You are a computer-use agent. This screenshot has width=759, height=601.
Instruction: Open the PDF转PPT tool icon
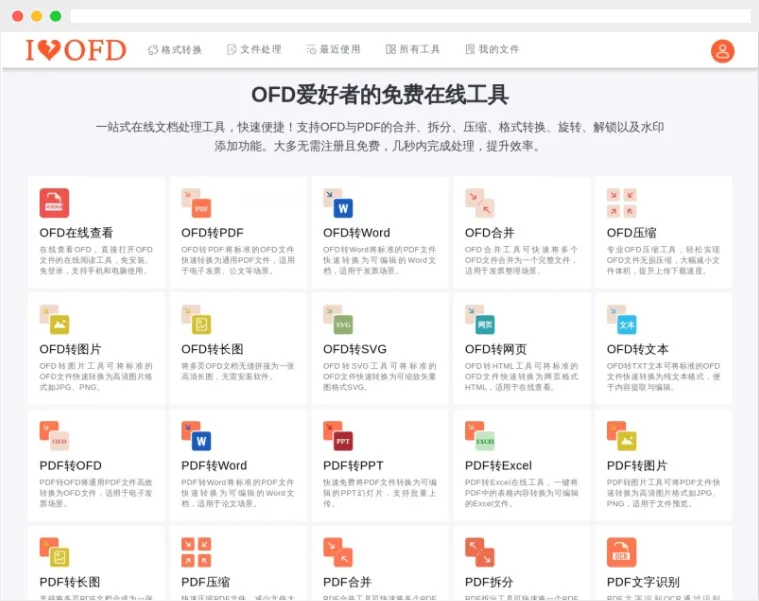click(x=338, y=436)
